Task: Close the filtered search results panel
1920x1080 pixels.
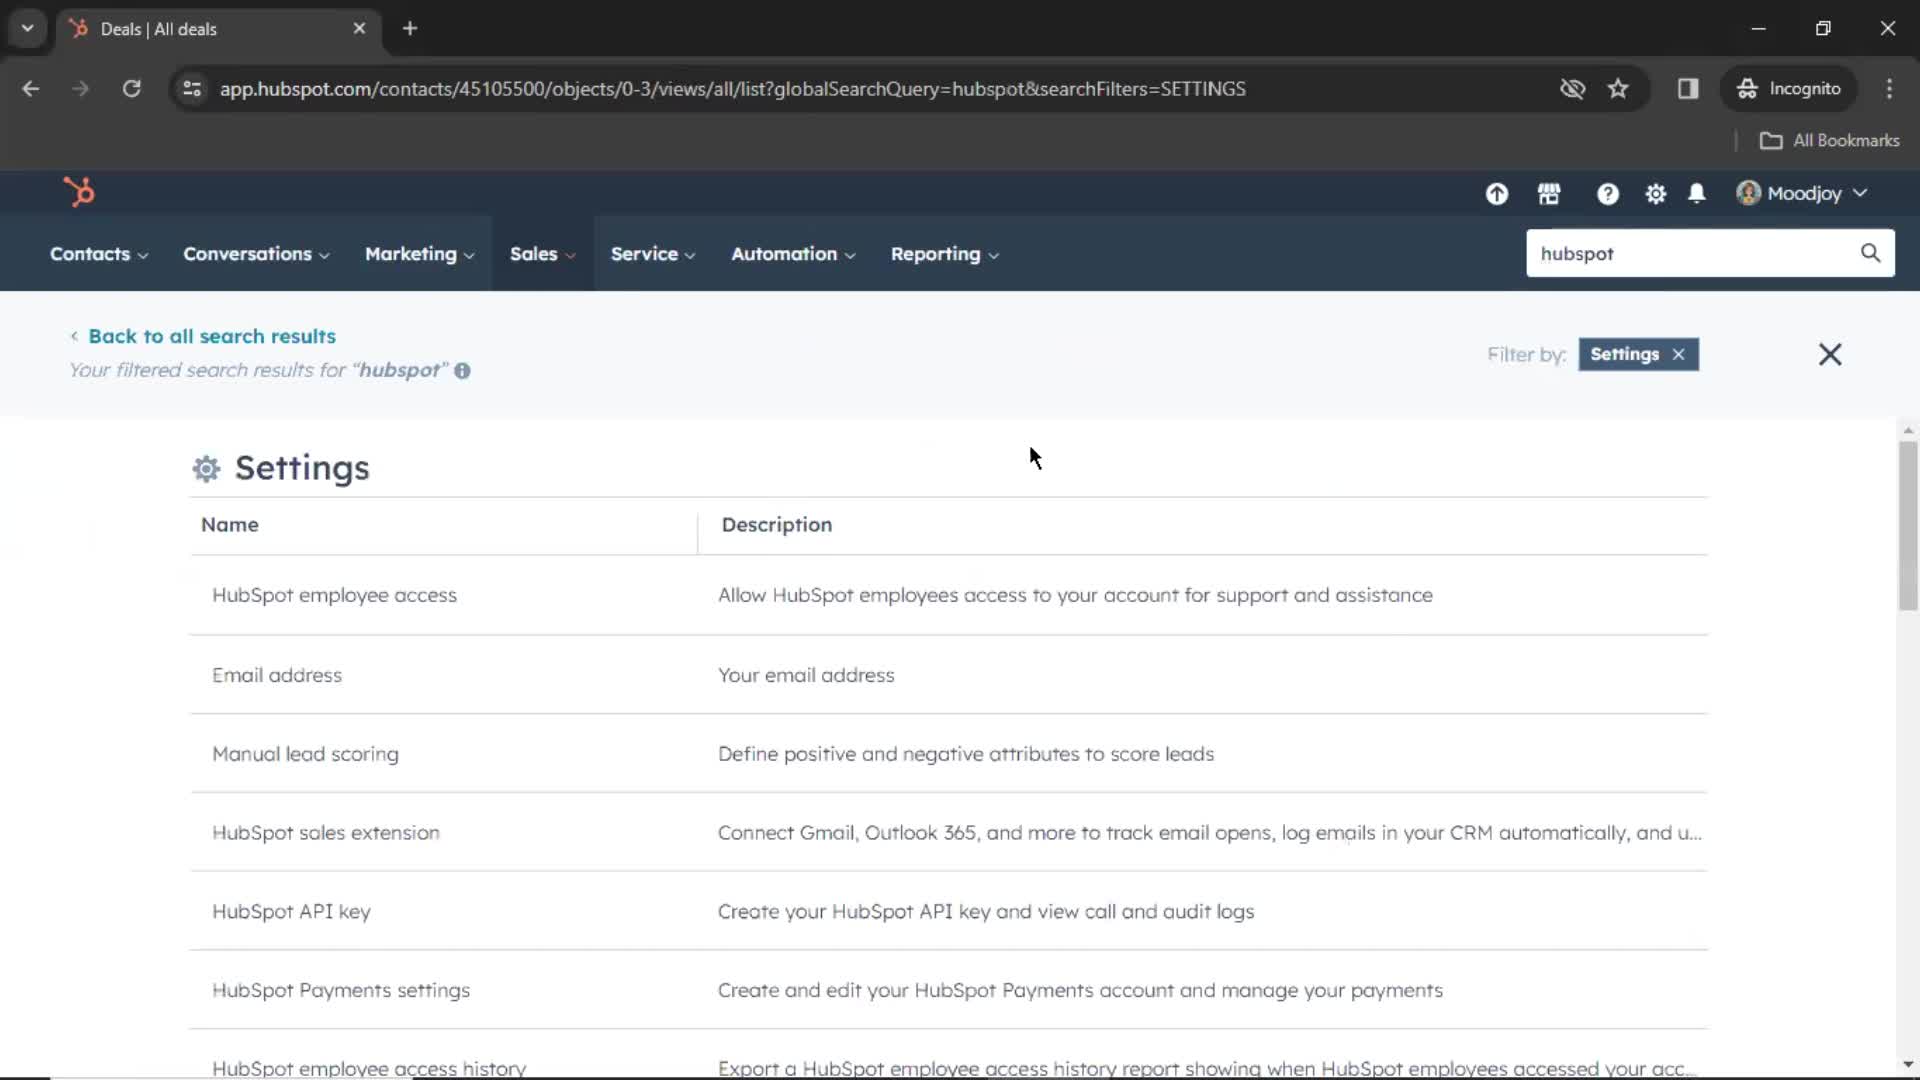Action: tap(1830, 353)
